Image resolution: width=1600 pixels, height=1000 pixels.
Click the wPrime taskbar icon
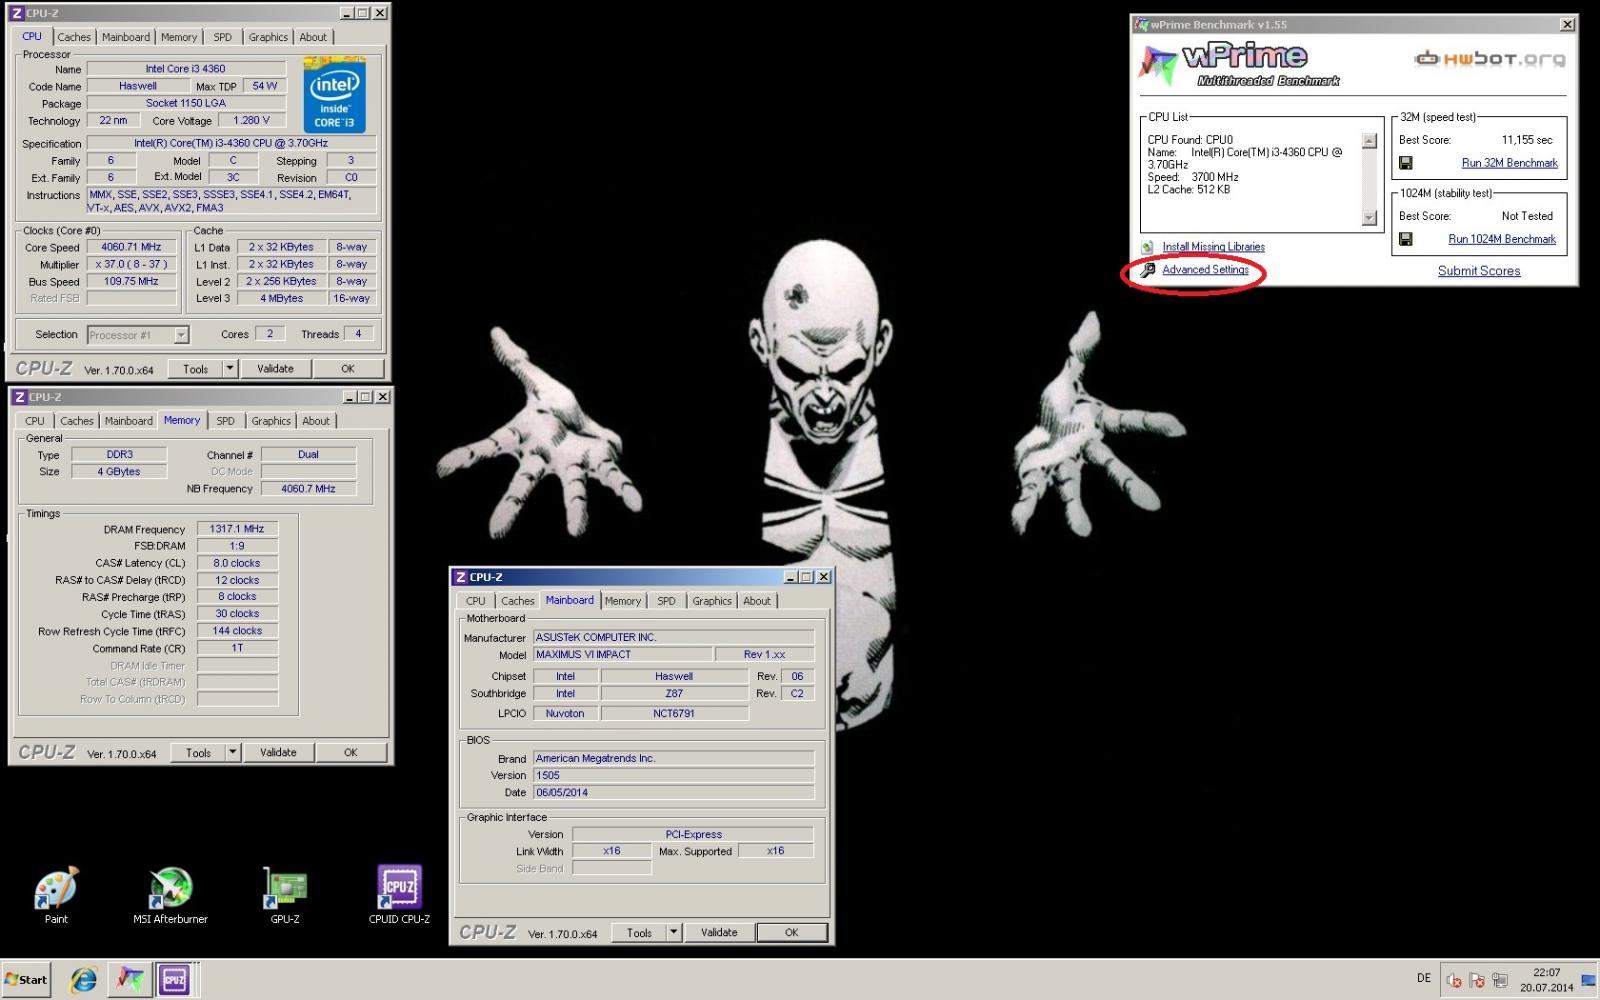tap(129, 979)
